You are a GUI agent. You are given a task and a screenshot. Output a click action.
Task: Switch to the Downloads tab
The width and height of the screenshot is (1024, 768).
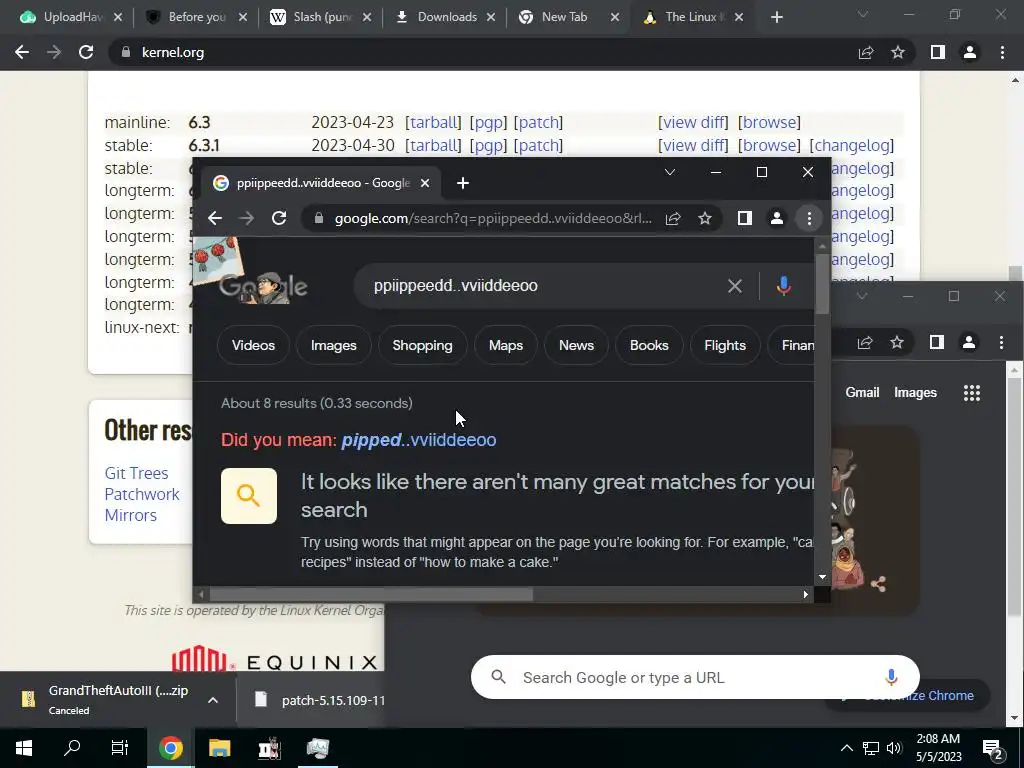point(438,17)
